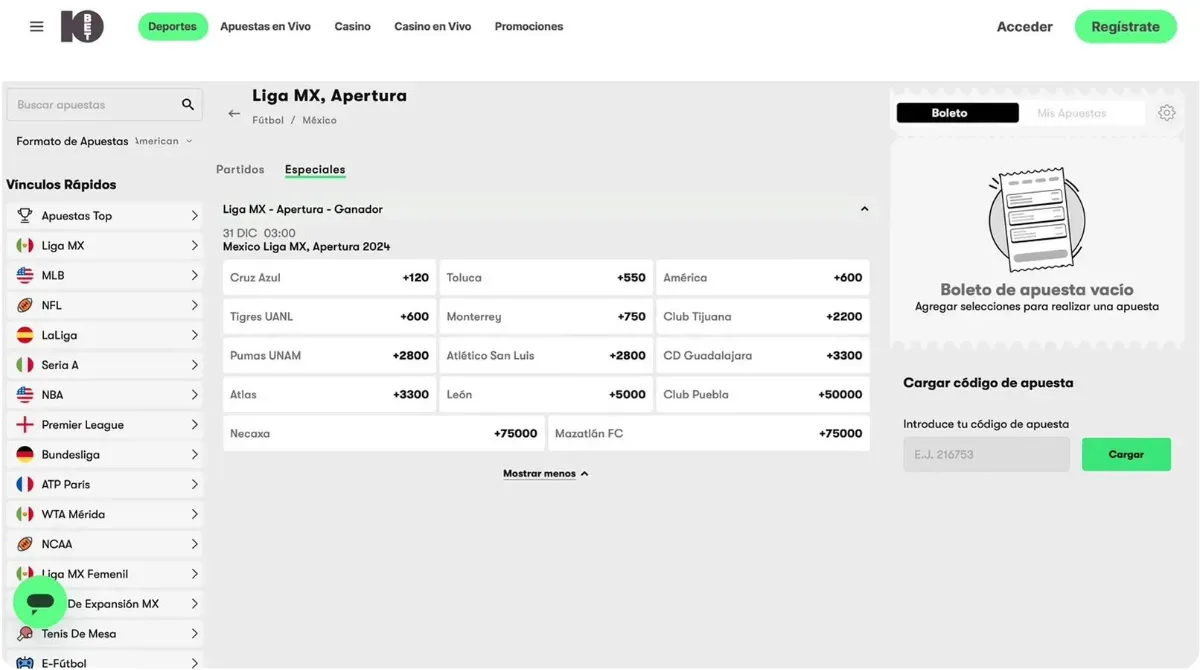Switch to the Especiales tab
The height and width of the screenshot is (670, 1200).
click(315, 170)
